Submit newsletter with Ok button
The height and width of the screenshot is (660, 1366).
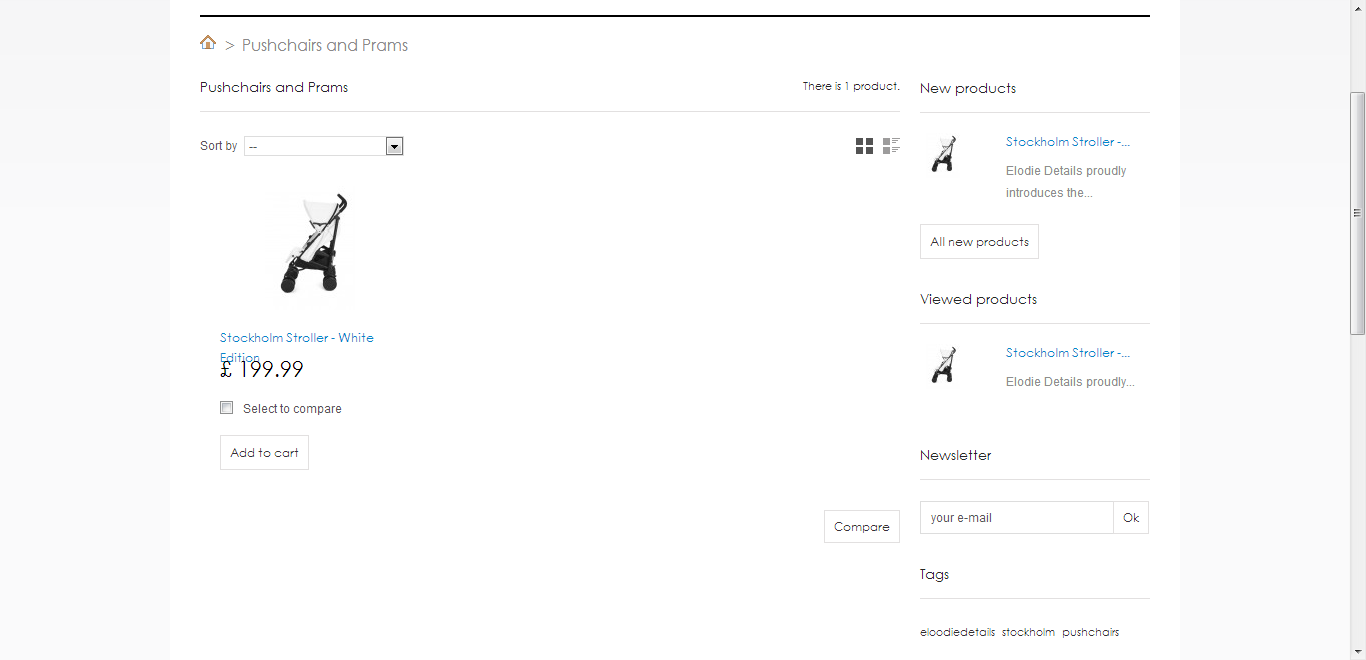[x=1131, y=518]
